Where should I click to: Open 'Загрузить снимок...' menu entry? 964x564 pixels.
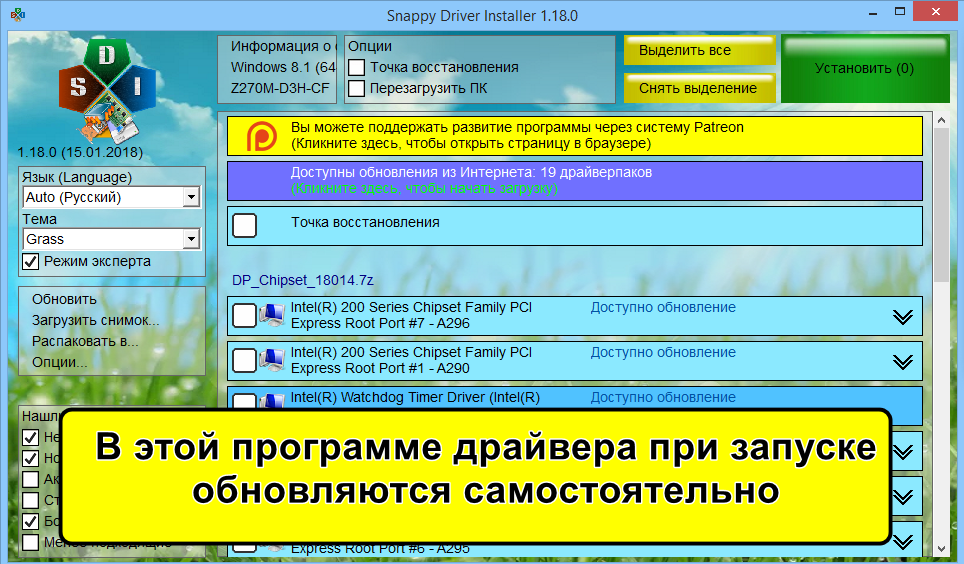[95, 320]
